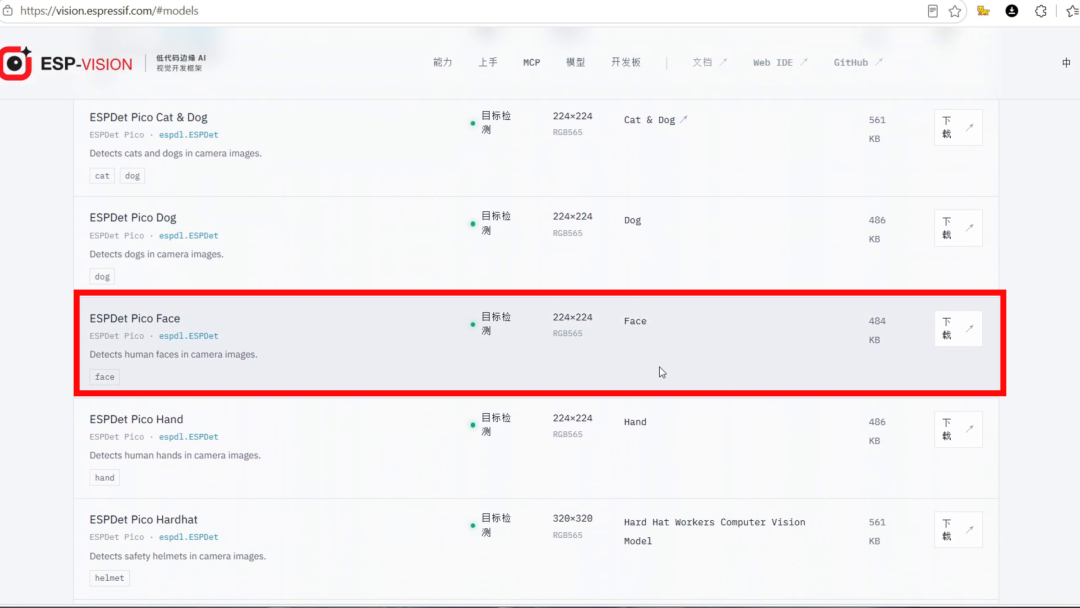Open the 开发板 nav menu item
Screen dimensions: 1080x608
pos(625,62)
